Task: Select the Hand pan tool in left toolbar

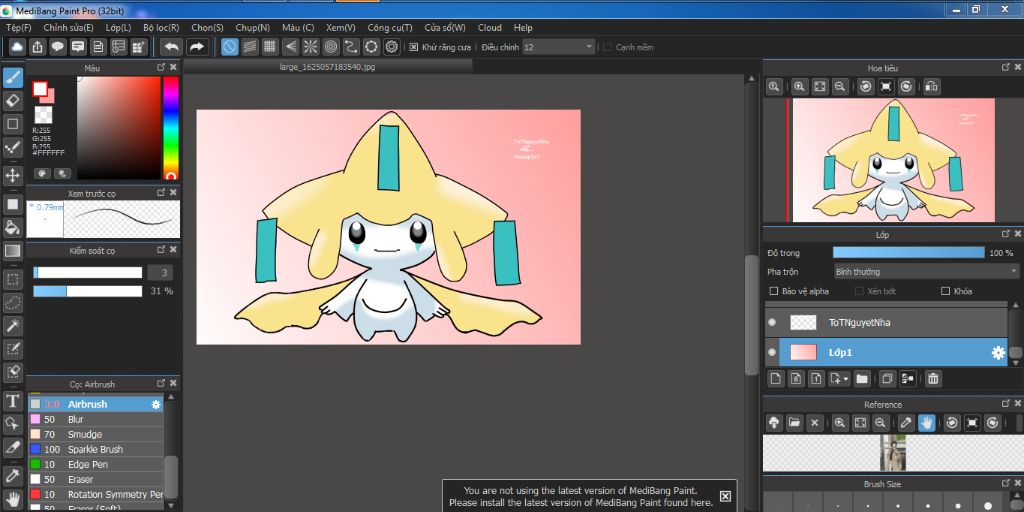Action: [x=12, y=500]
